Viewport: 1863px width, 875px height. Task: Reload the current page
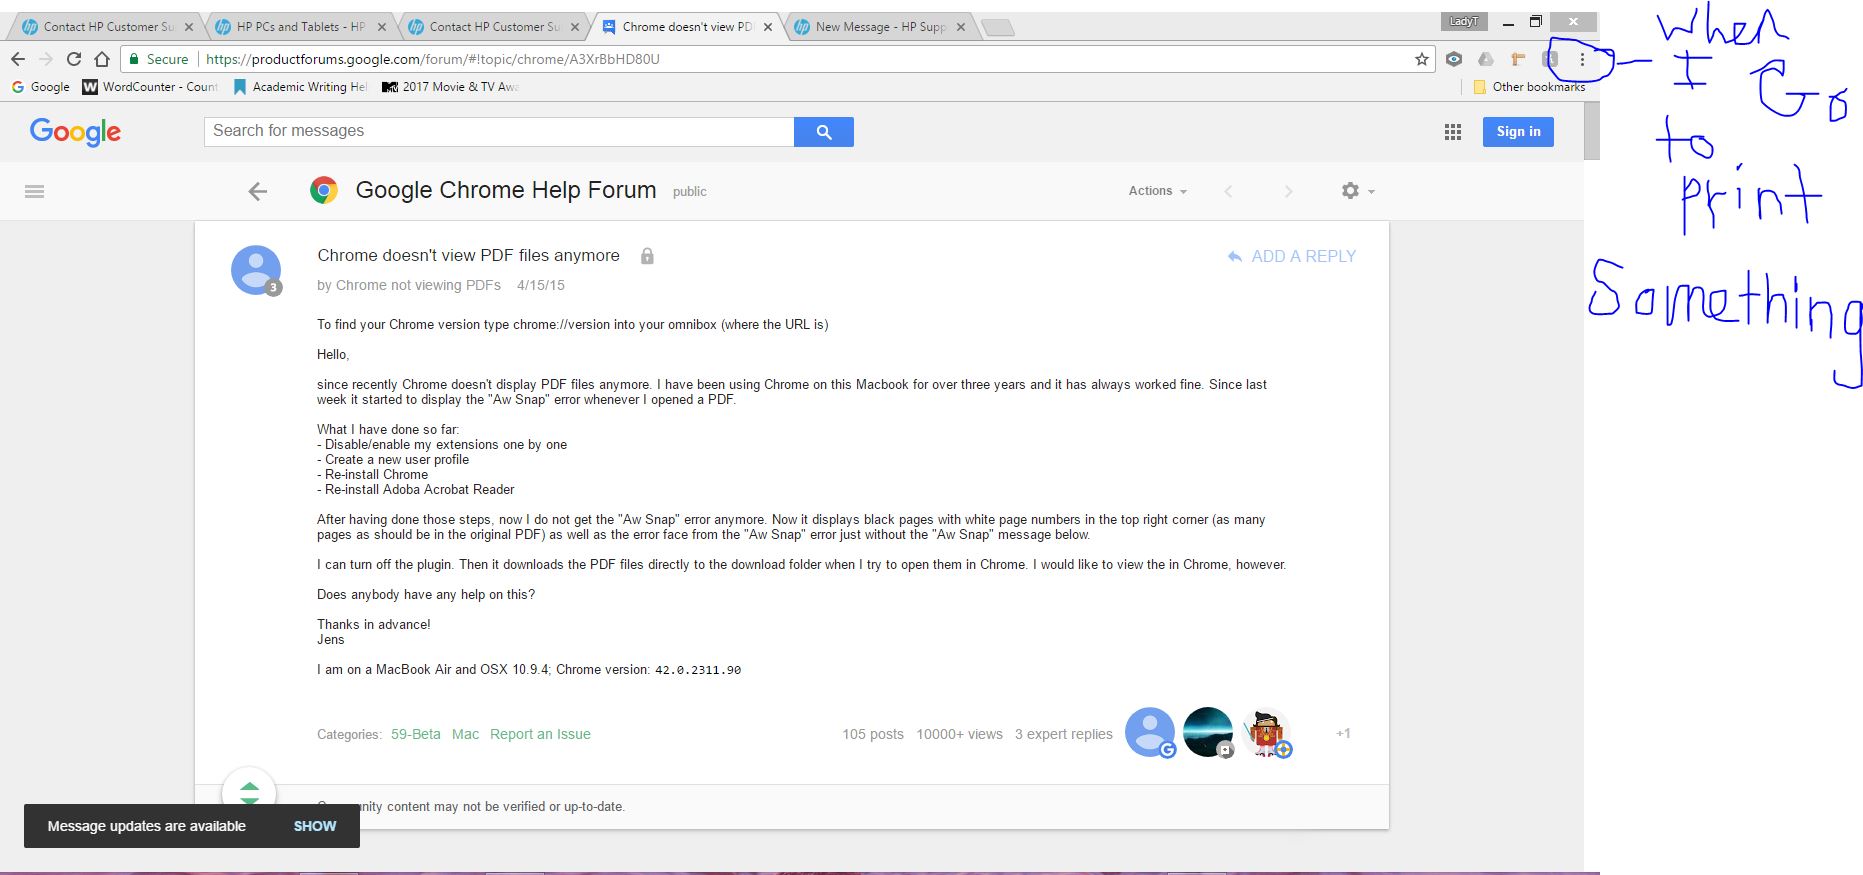click(74, 59)
